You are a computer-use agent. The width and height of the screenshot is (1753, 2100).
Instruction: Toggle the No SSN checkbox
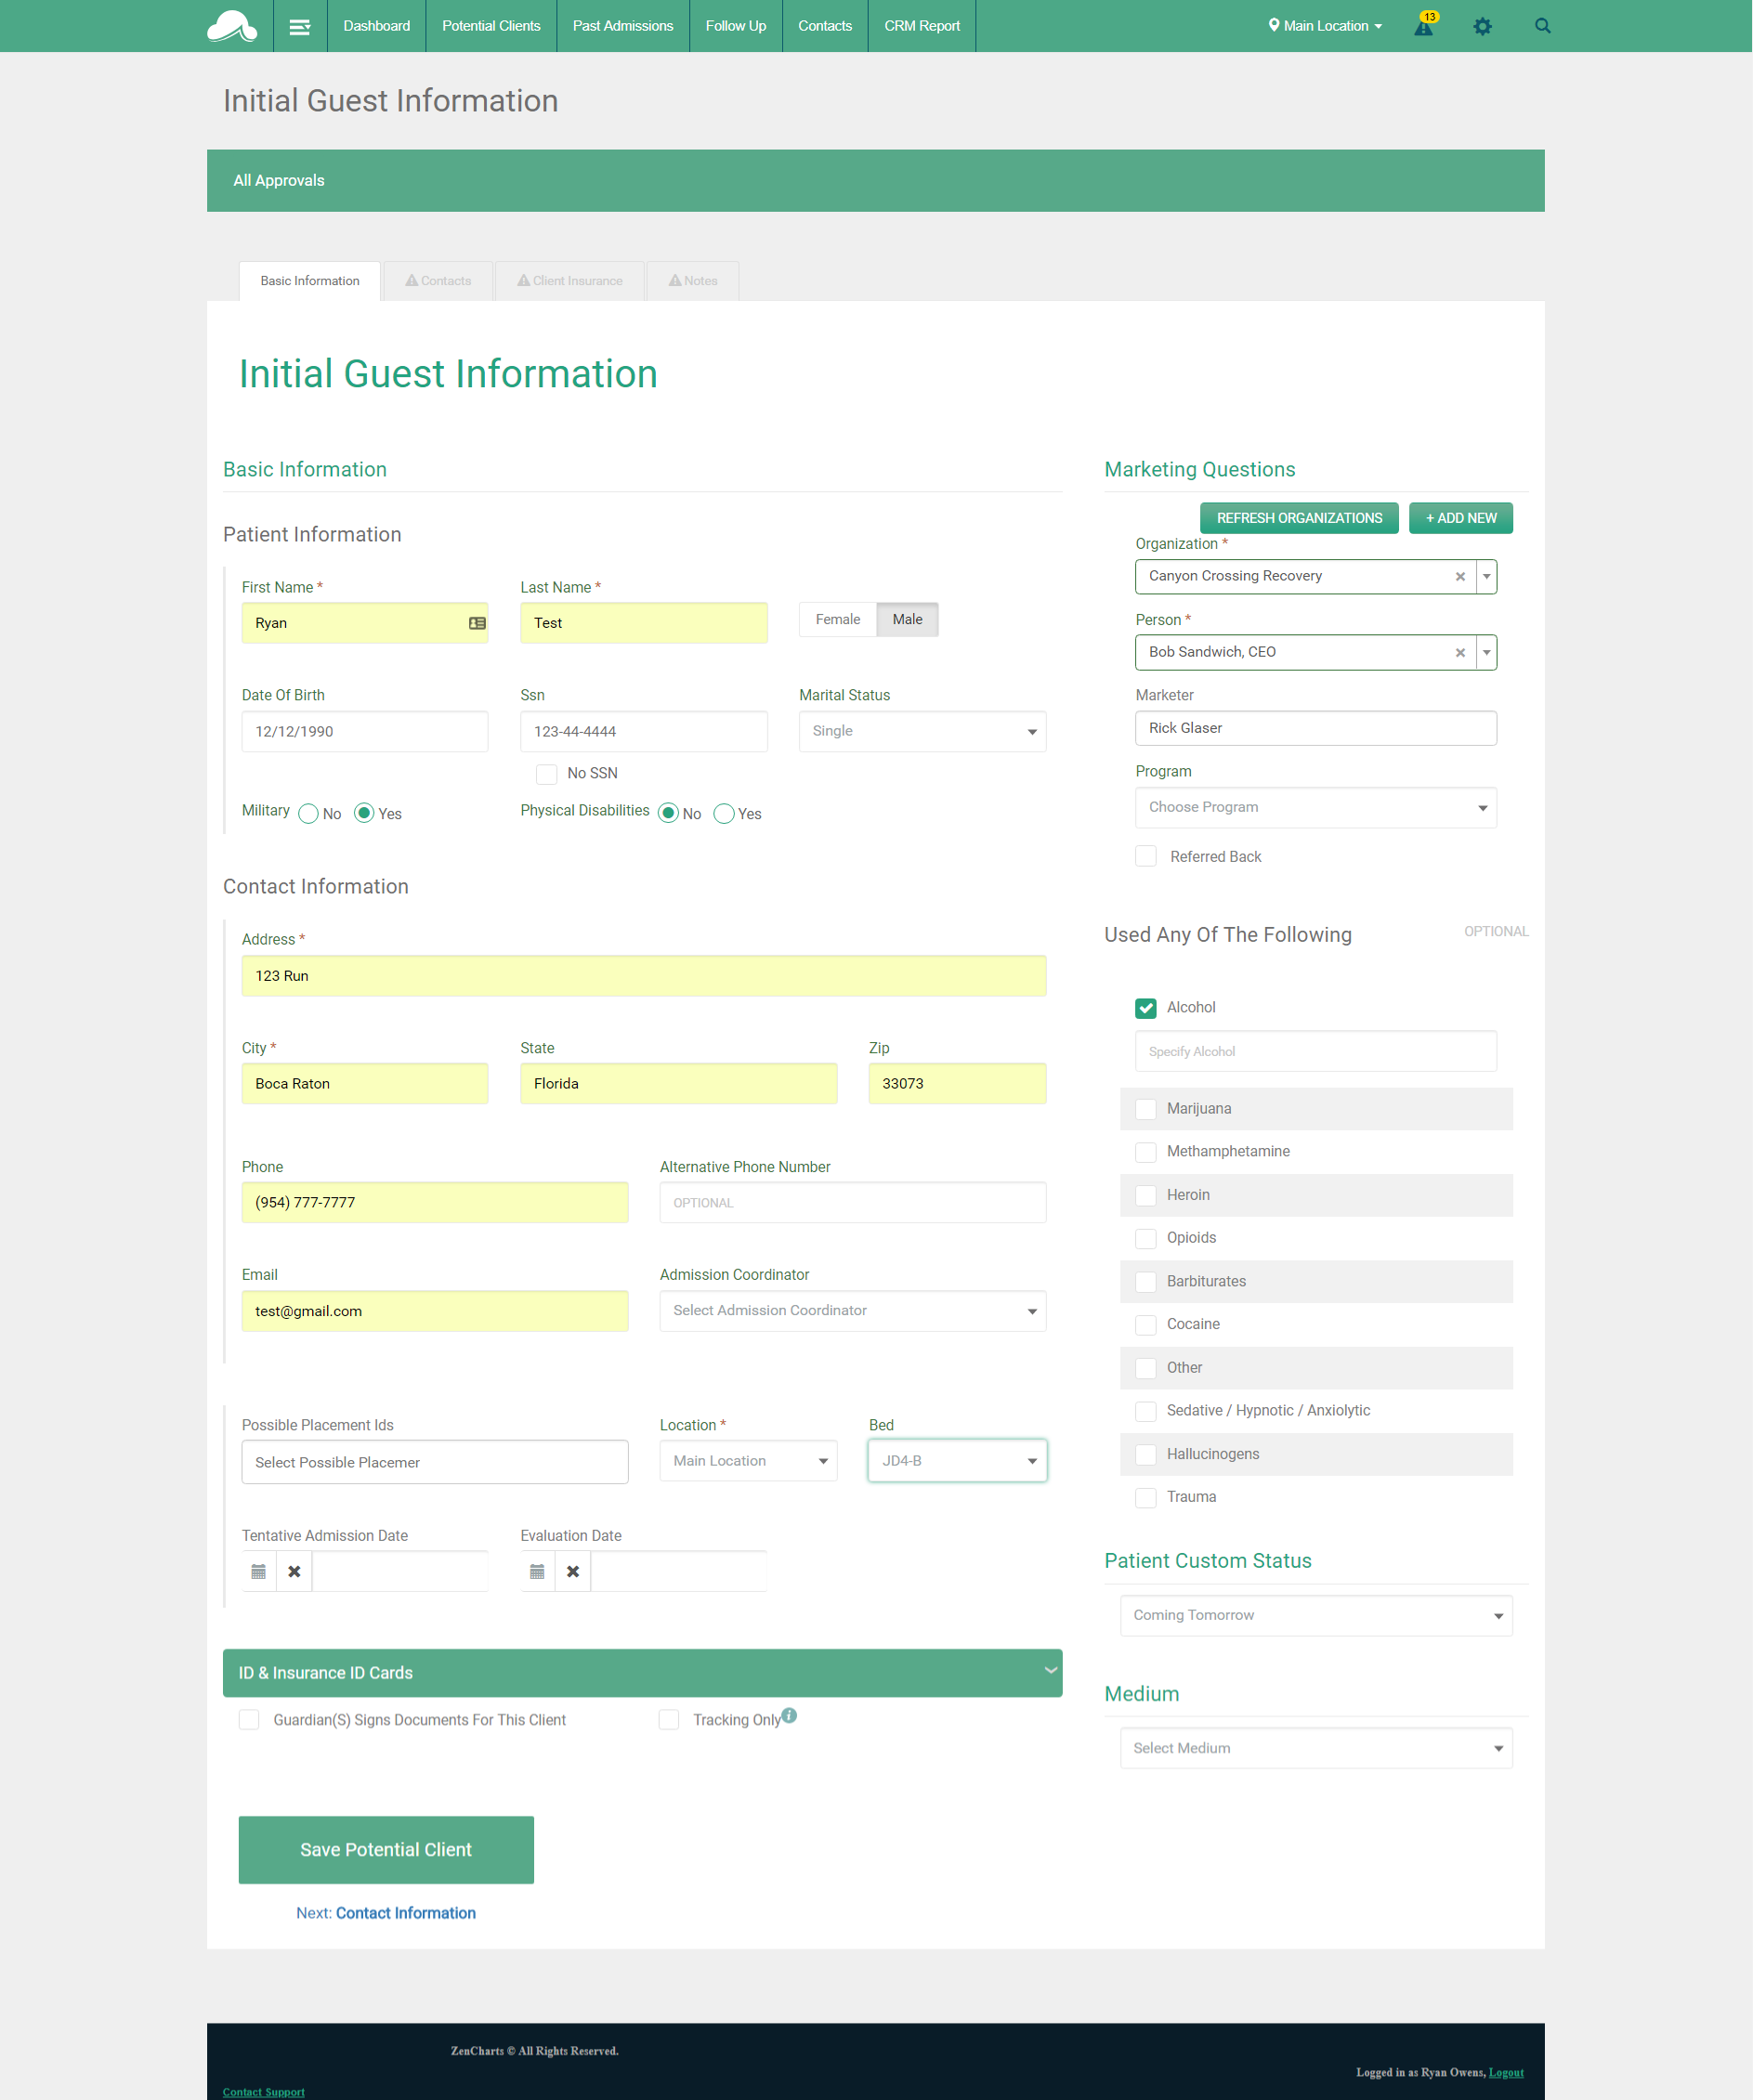(x=547, y=774)
